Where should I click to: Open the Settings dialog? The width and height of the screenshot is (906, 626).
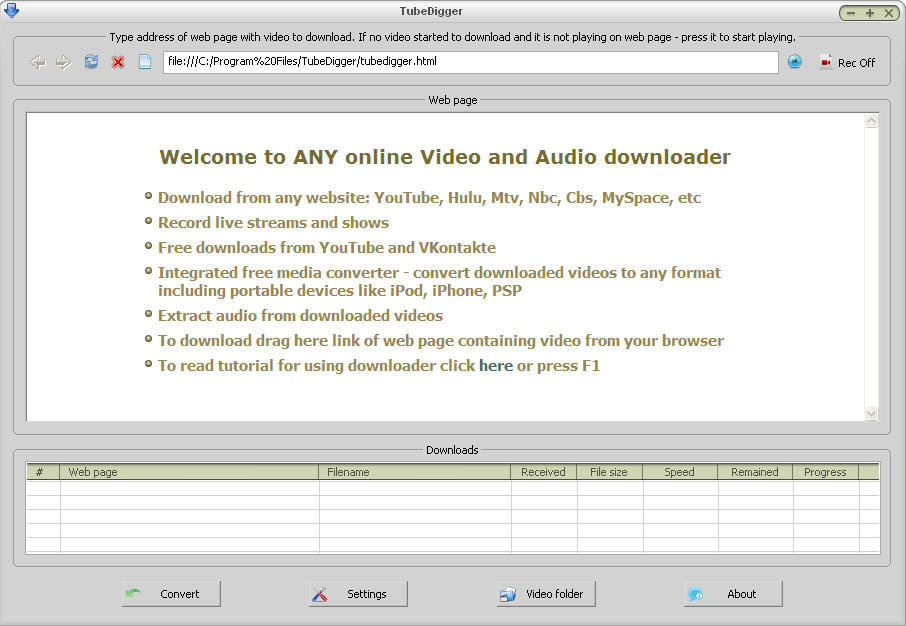pyautogui.click(x=358, y=594)
